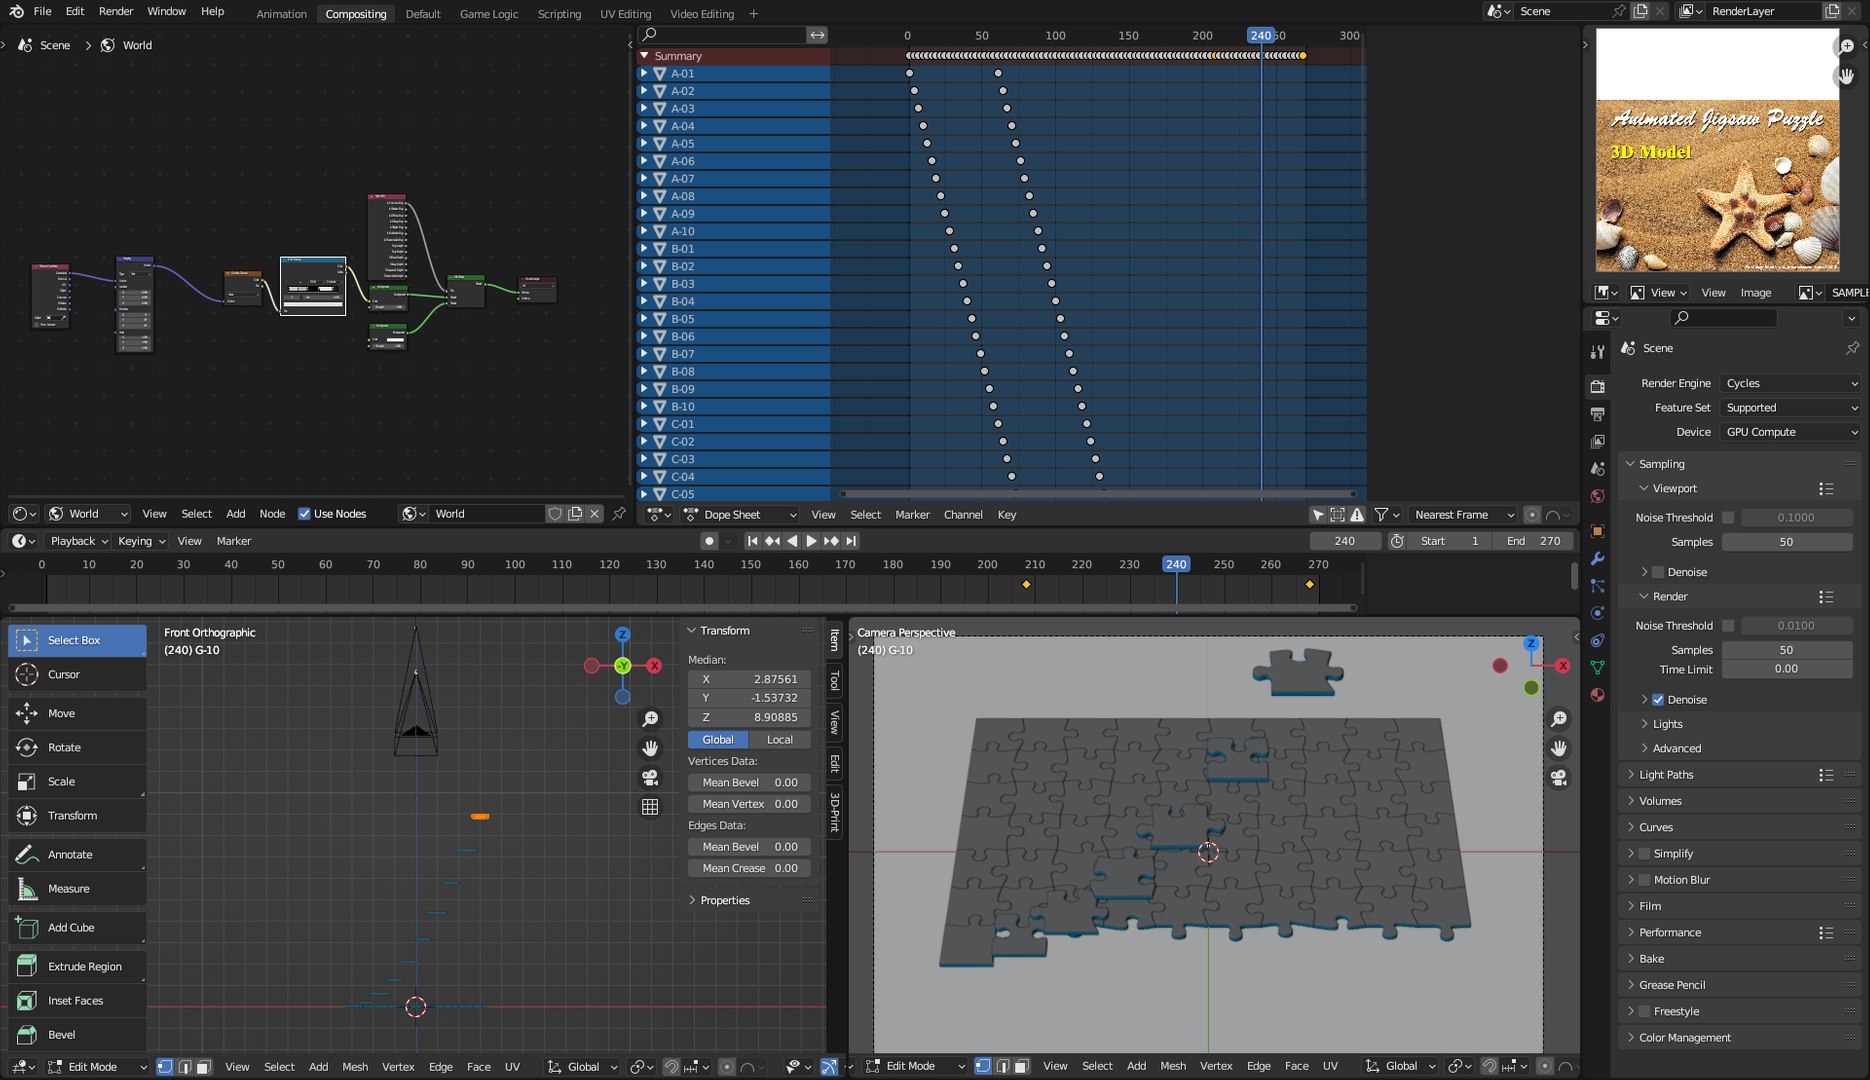Select the Measure tool
The height and width of the screenshot is (1080, 1870).
[77, 888]
